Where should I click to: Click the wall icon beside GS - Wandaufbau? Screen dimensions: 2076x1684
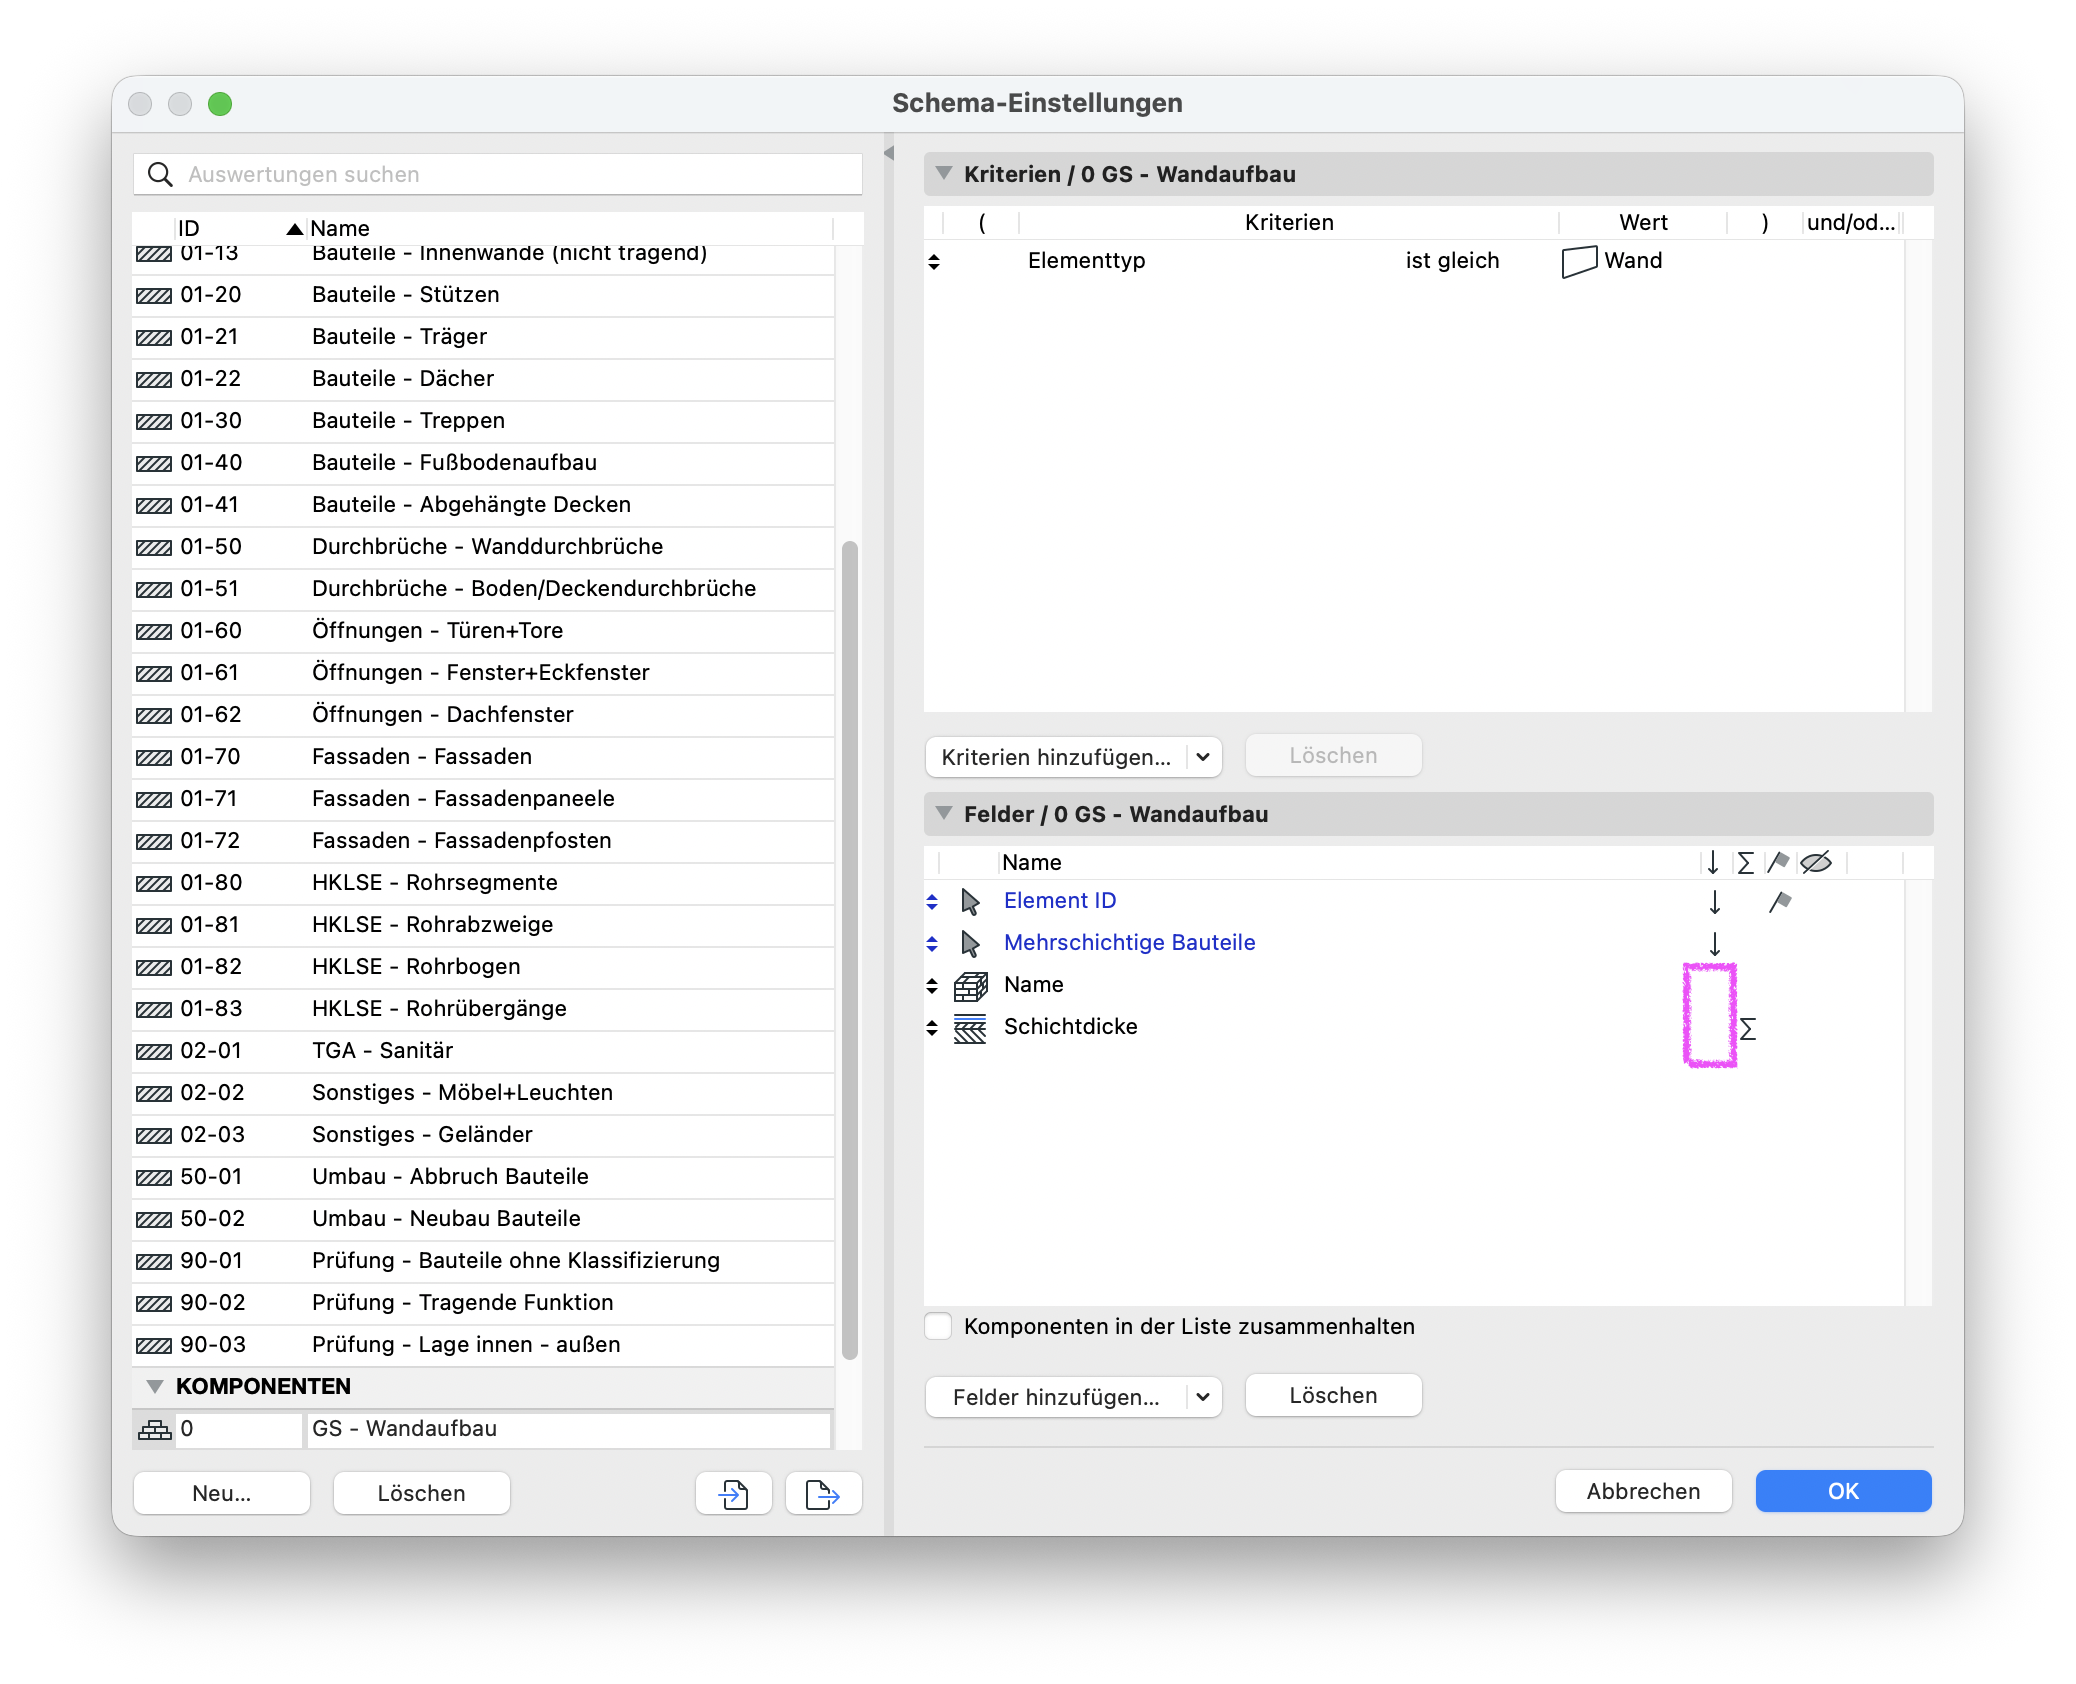coord(154,1429)
